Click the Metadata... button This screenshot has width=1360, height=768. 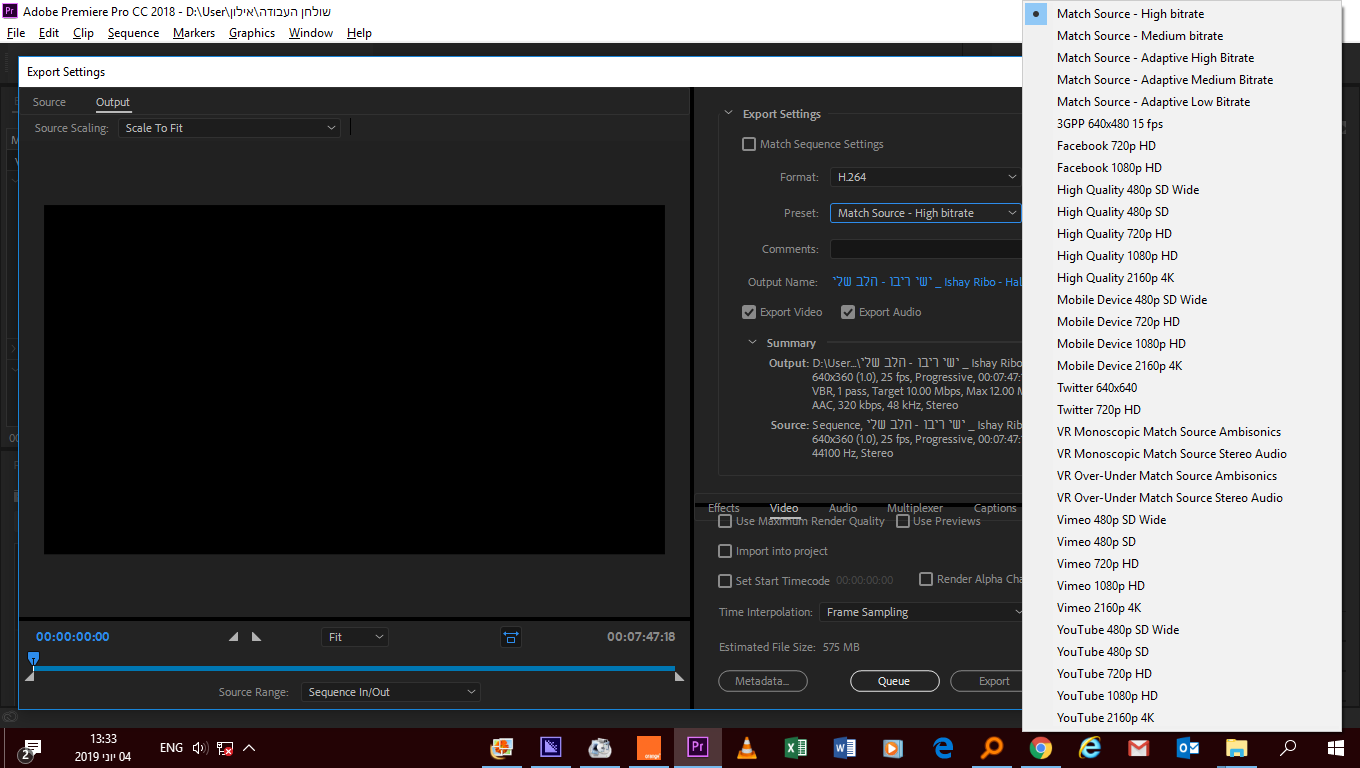pyautogui.click(x=763, y=681)
